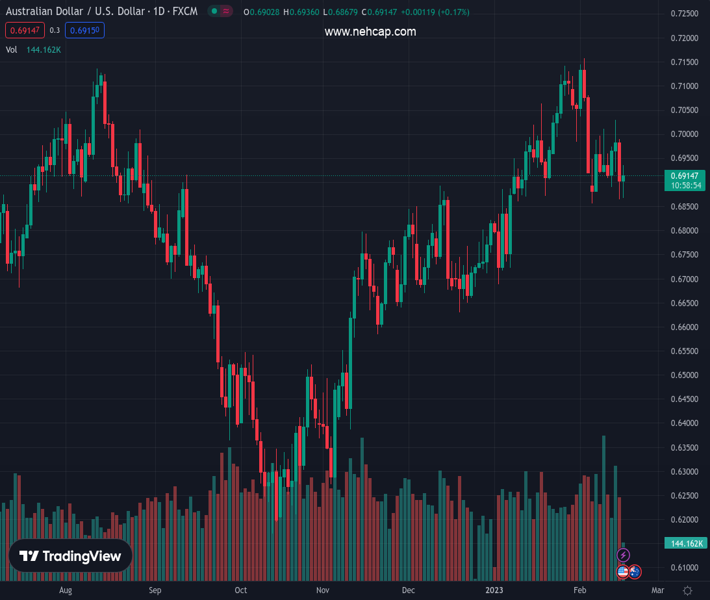This screenshot has height=600, width=710.
Task: Click the volume value label 144.162K on axis
Action: (x=685, y=543)
